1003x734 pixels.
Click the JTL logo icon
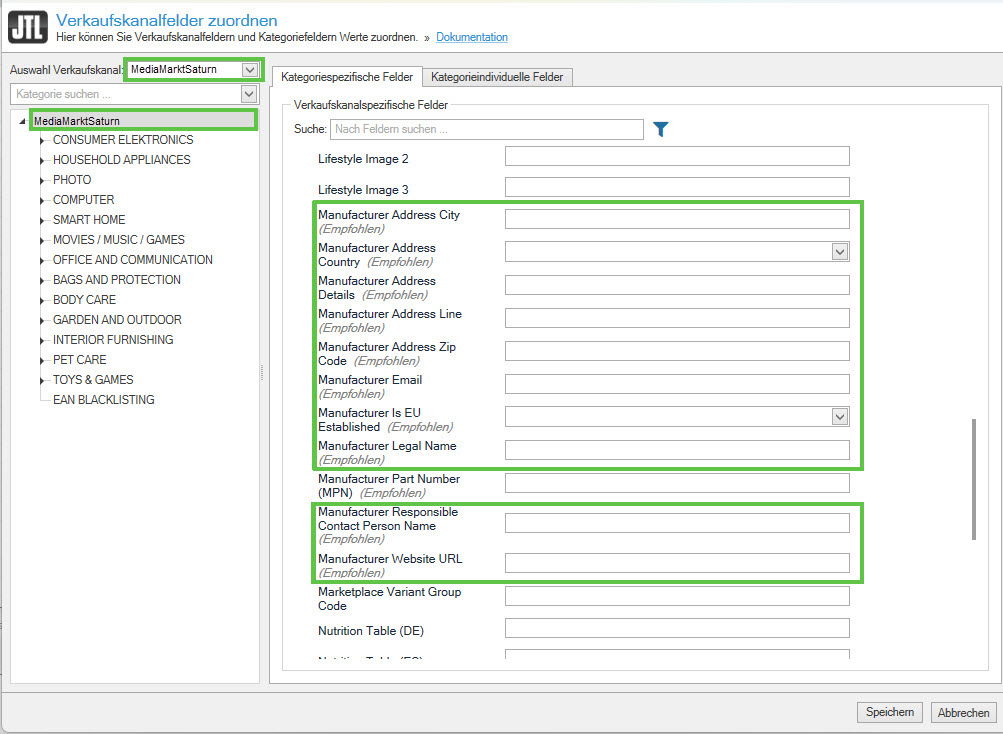(28, 26)
